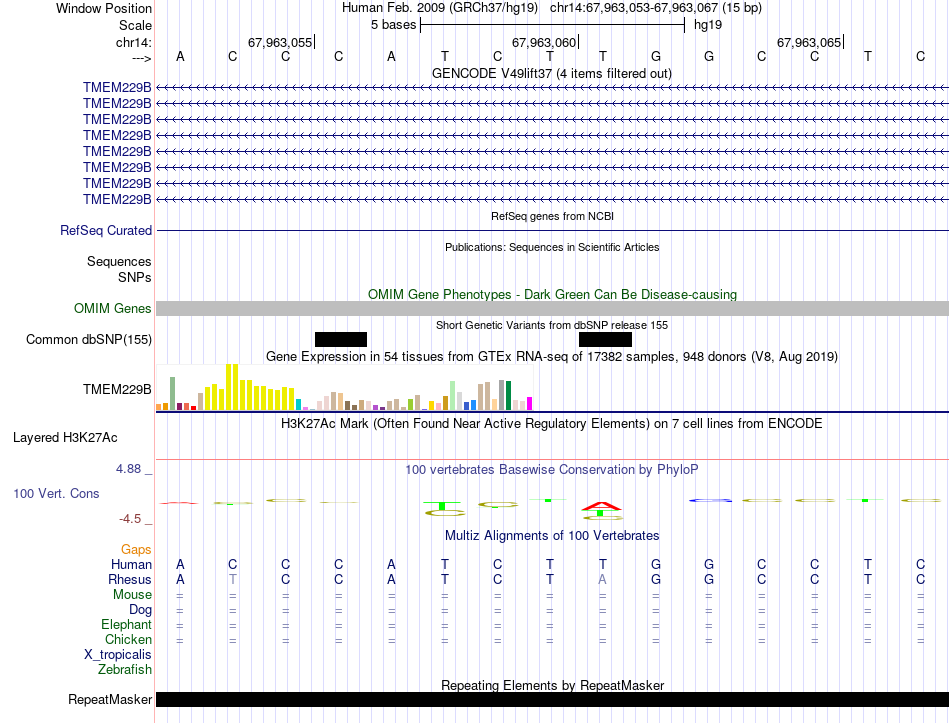Click the SNPs track label
The height and width of the screenshot is (723, 950).
tap(135, 277)
